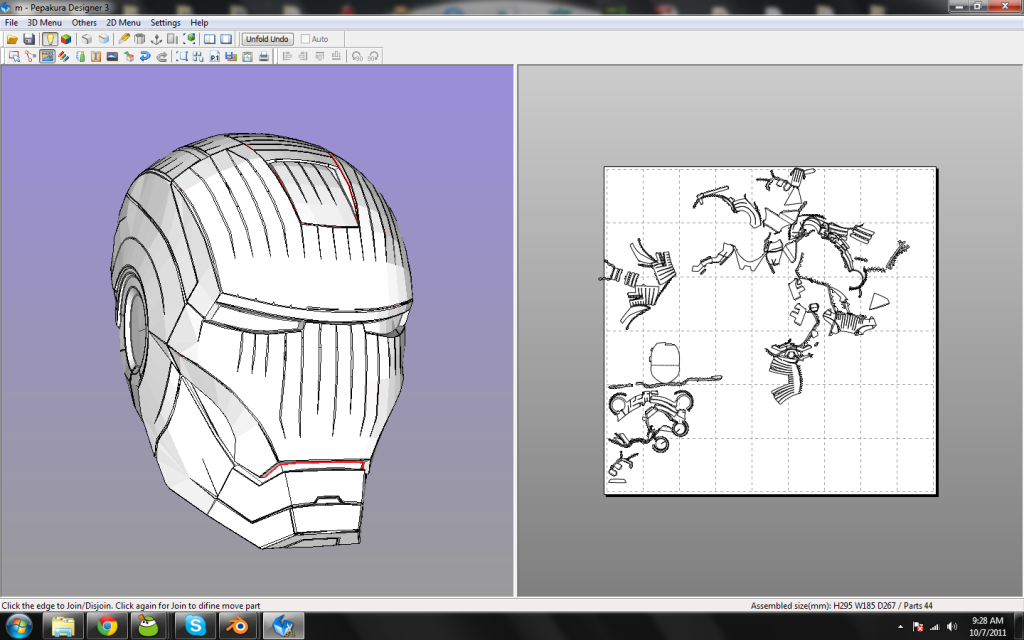Select the pencil edge tool icon
The image size is (1024, 640).
point(124,39)
